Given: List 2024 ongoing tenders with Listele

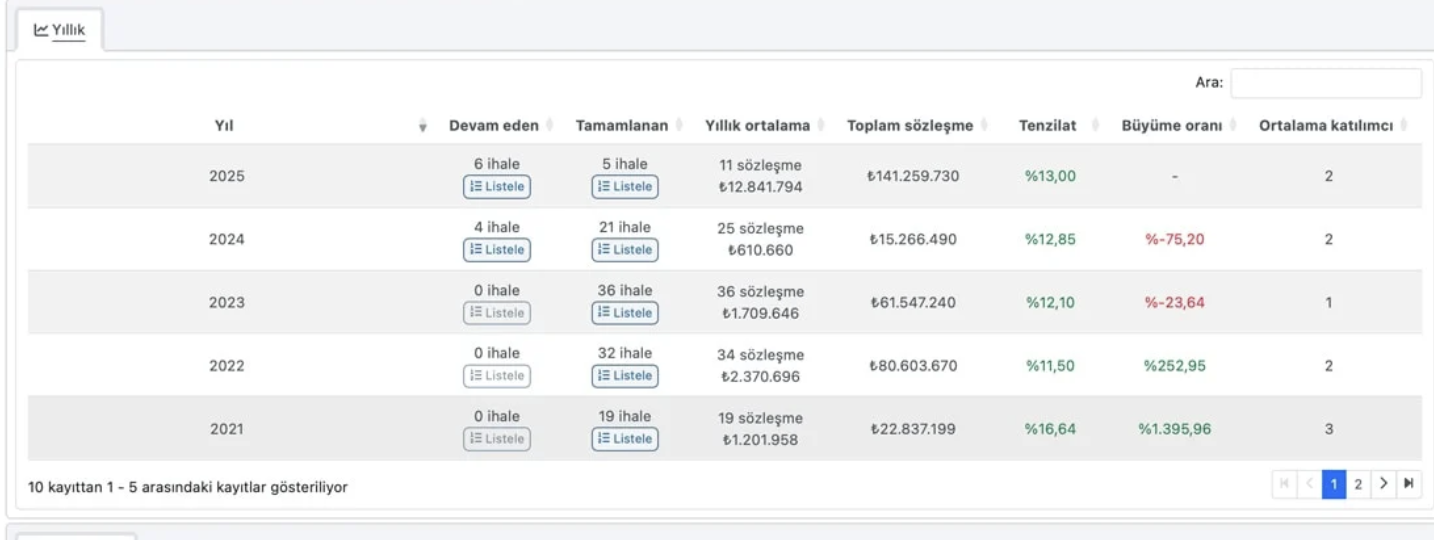Looking at the screenshot, I should (497, 250).
